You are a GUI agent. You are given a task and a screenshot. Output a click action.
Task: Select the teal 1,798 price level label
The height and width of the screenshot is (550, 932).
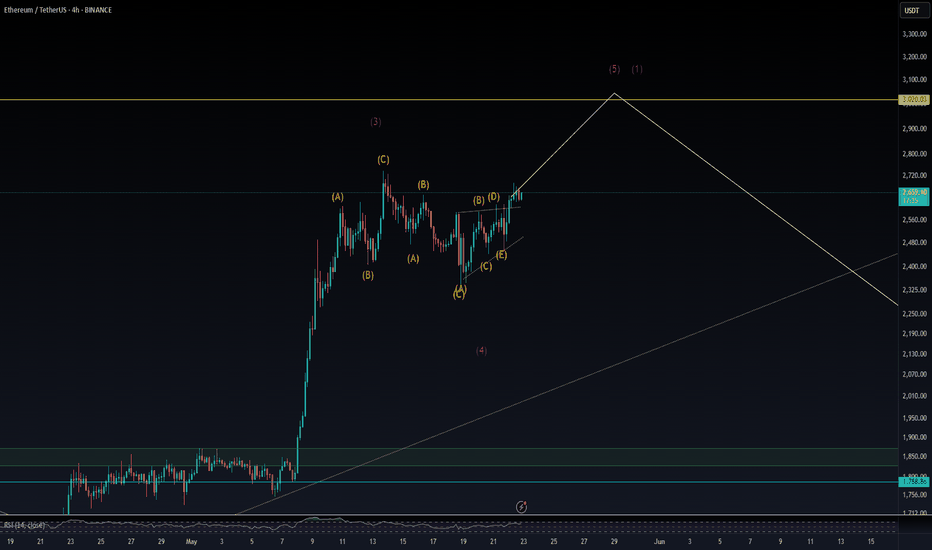click(x=914, y=481)
